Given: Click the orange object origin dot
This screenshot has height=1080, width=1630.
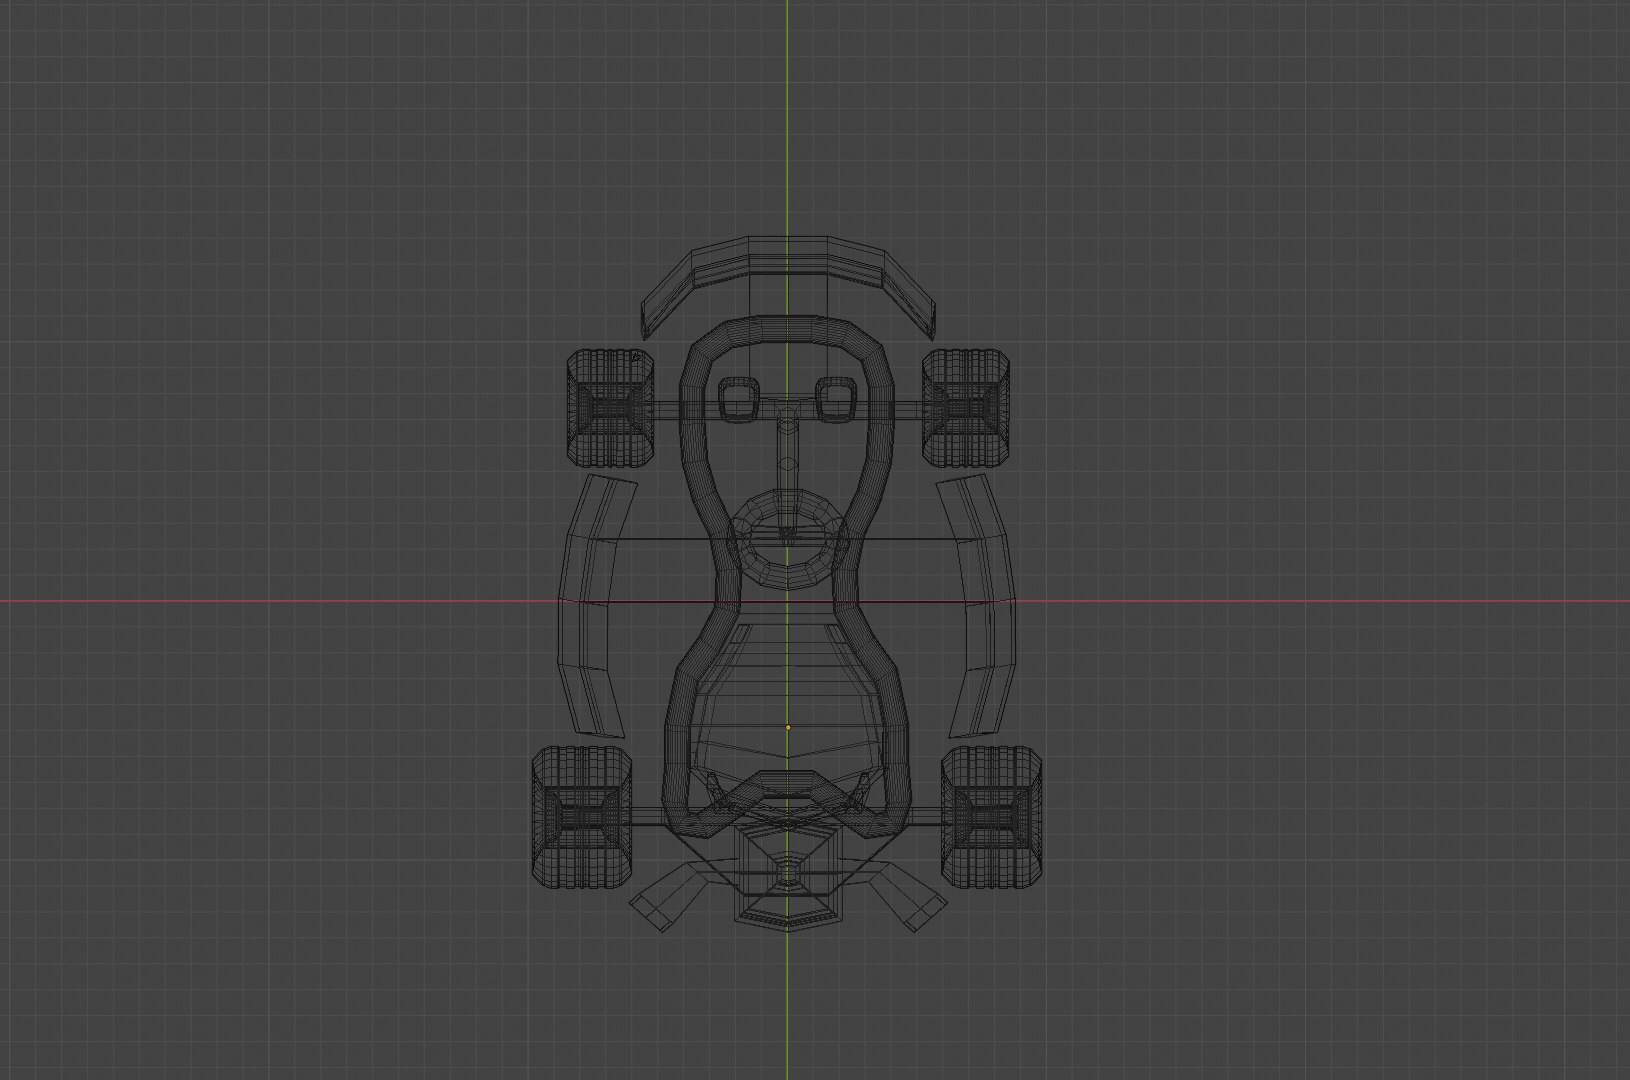Looking at the screenshot, I should (x=788, y=727).
